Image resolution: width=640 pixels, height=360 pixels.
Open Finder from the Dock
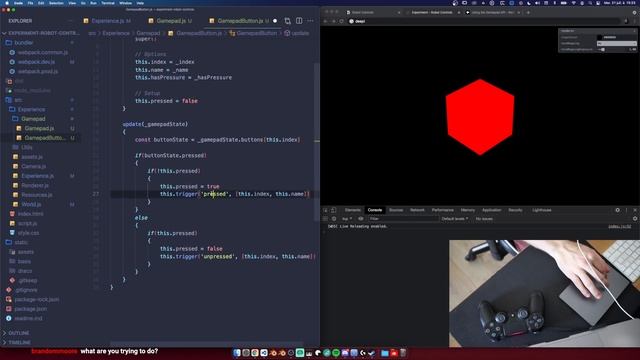pos(237,353)
